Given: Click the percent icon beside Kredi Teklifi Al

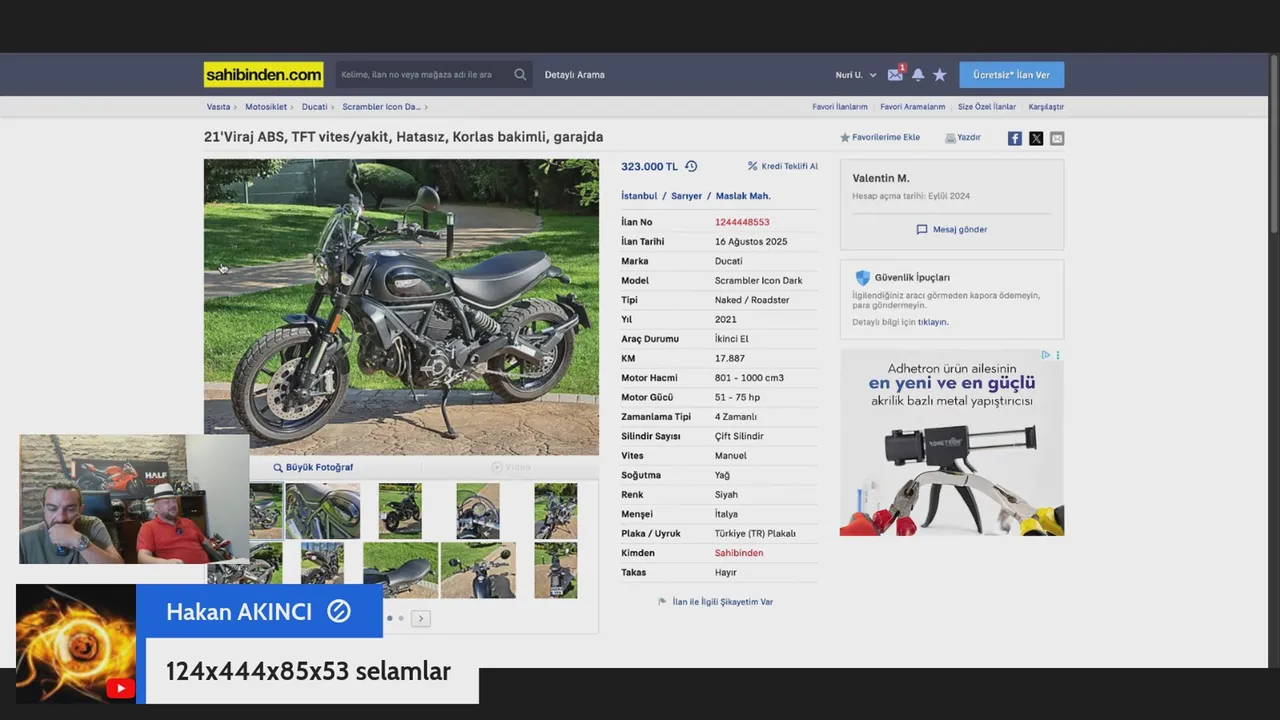Looking at the screenshot, I should [752, 166].
